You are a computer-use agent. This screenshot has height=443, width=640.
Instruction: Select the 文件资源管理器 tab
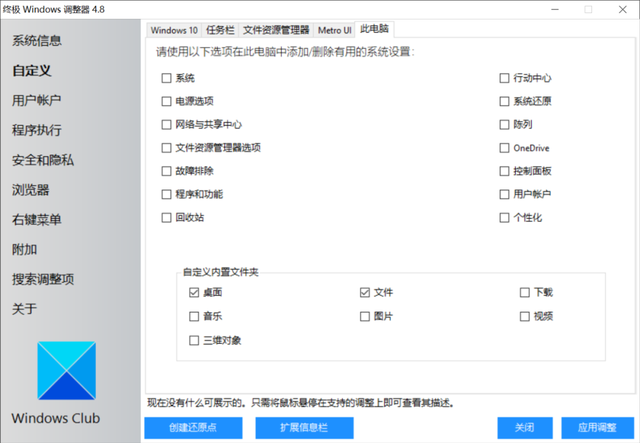pyautogui.click(x=276, y=30)
